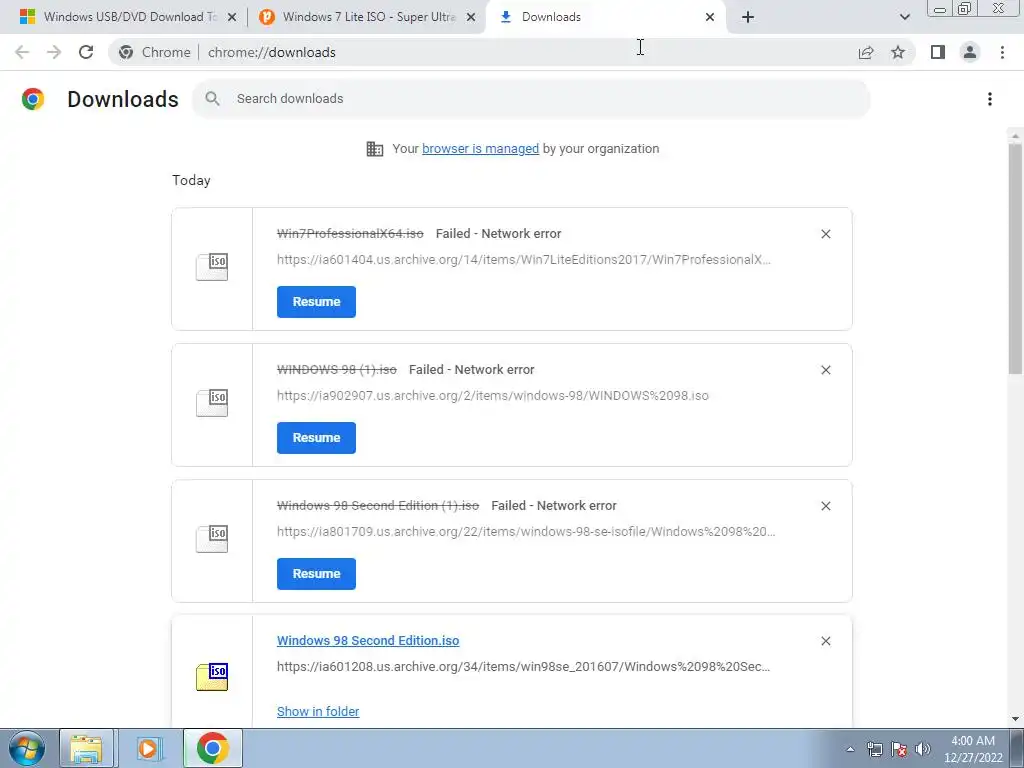Click the win98se_201607 source URL
The width and height of the screenshot is (1024, 768).
524,667
